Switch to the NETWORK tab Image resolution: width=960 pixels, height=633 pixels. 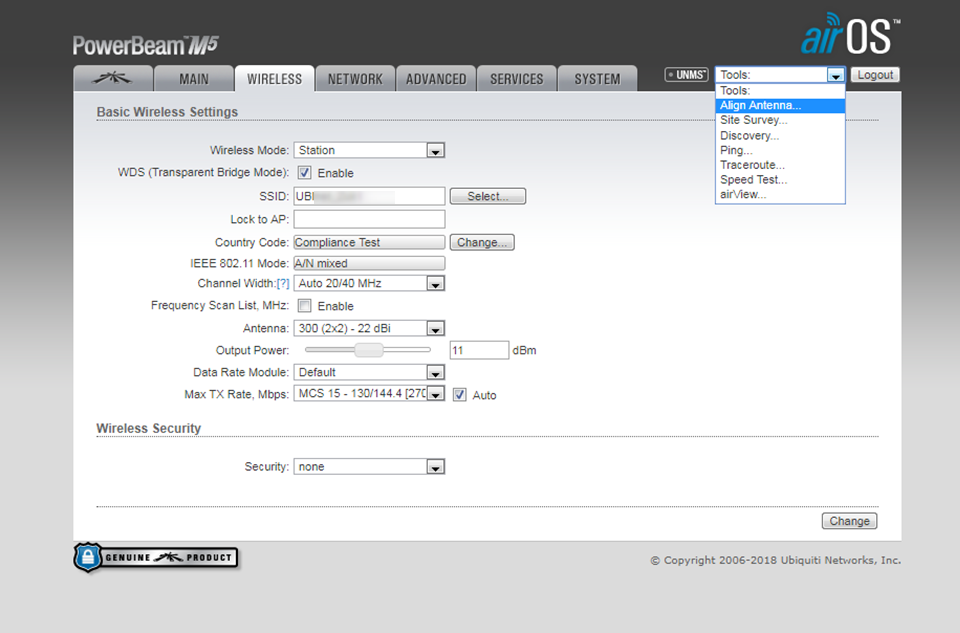coord(355,79)
